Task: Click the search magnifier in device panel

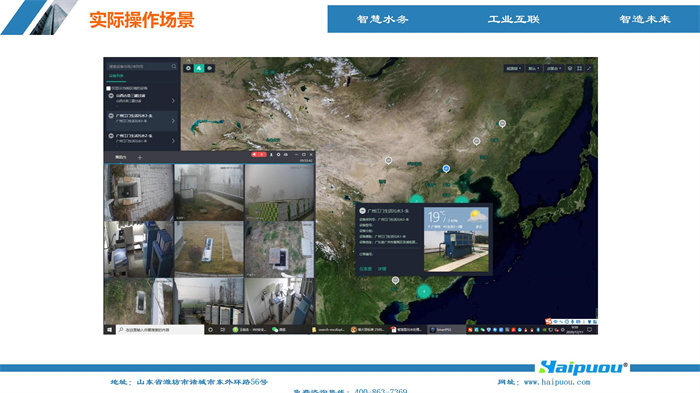Action: tap(174, 67)
